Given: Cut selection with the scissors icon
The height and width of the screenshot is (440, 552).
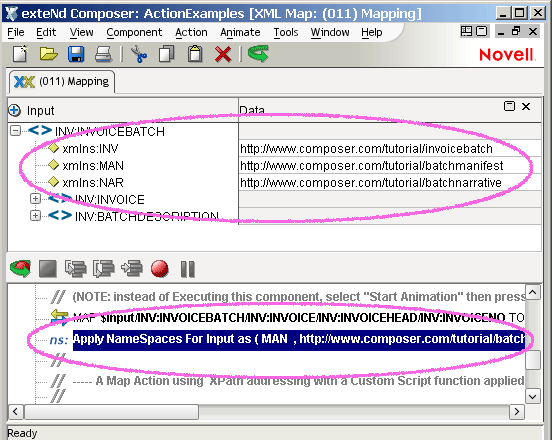Looking at the screenshot, I should 139,55.
